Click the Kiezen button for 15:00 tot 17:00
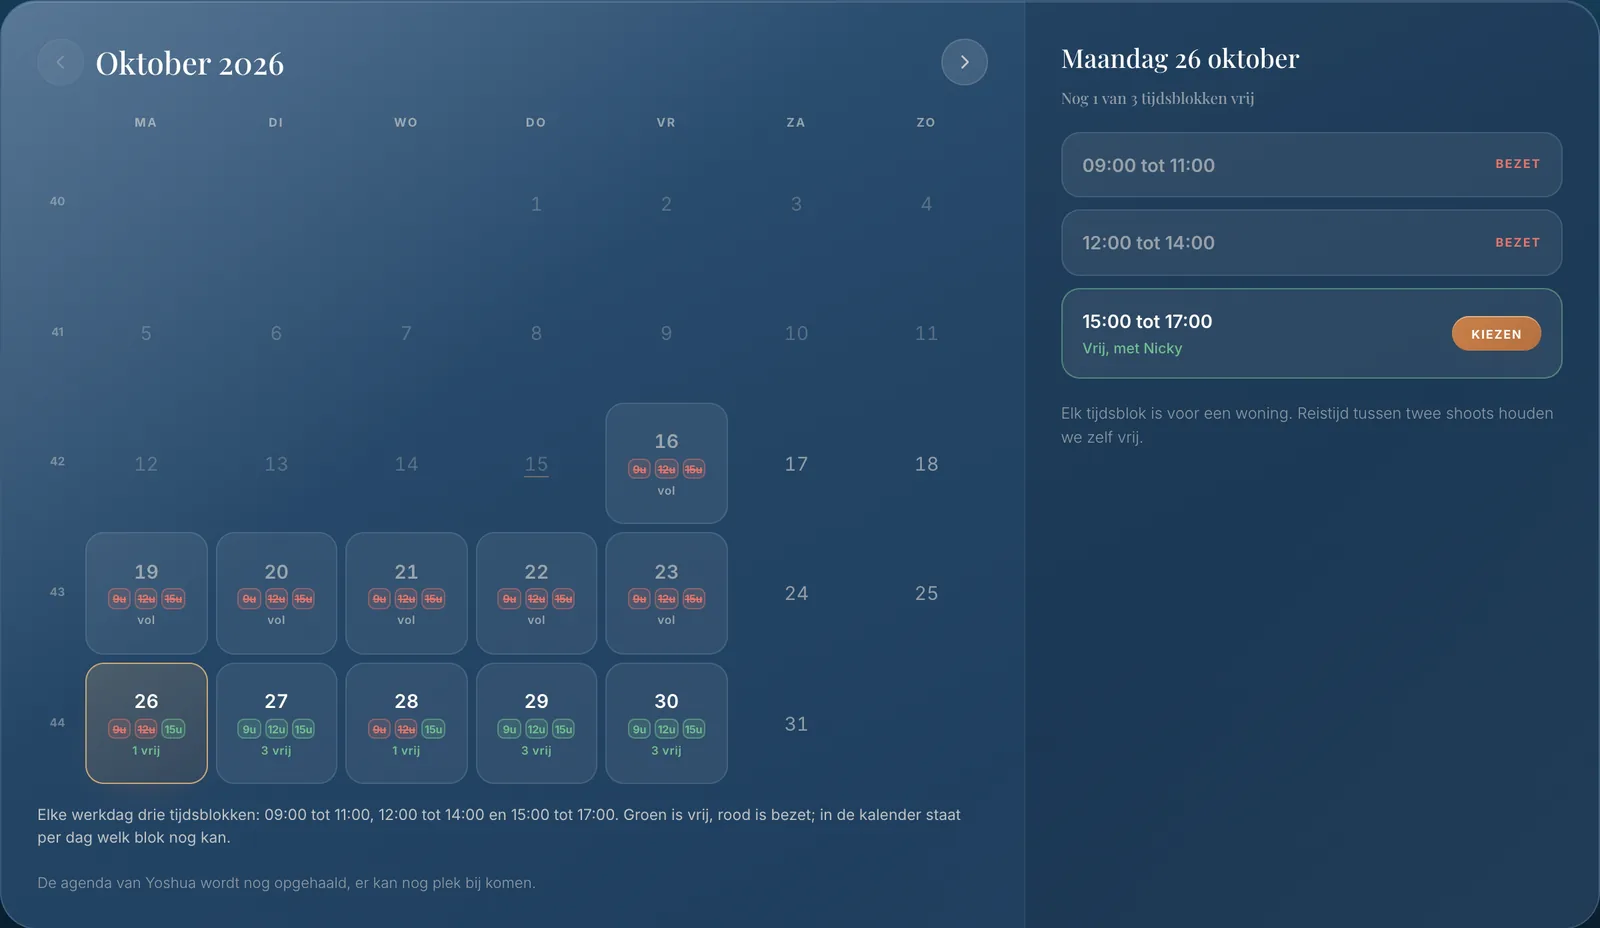 [x=1496, y=334]
